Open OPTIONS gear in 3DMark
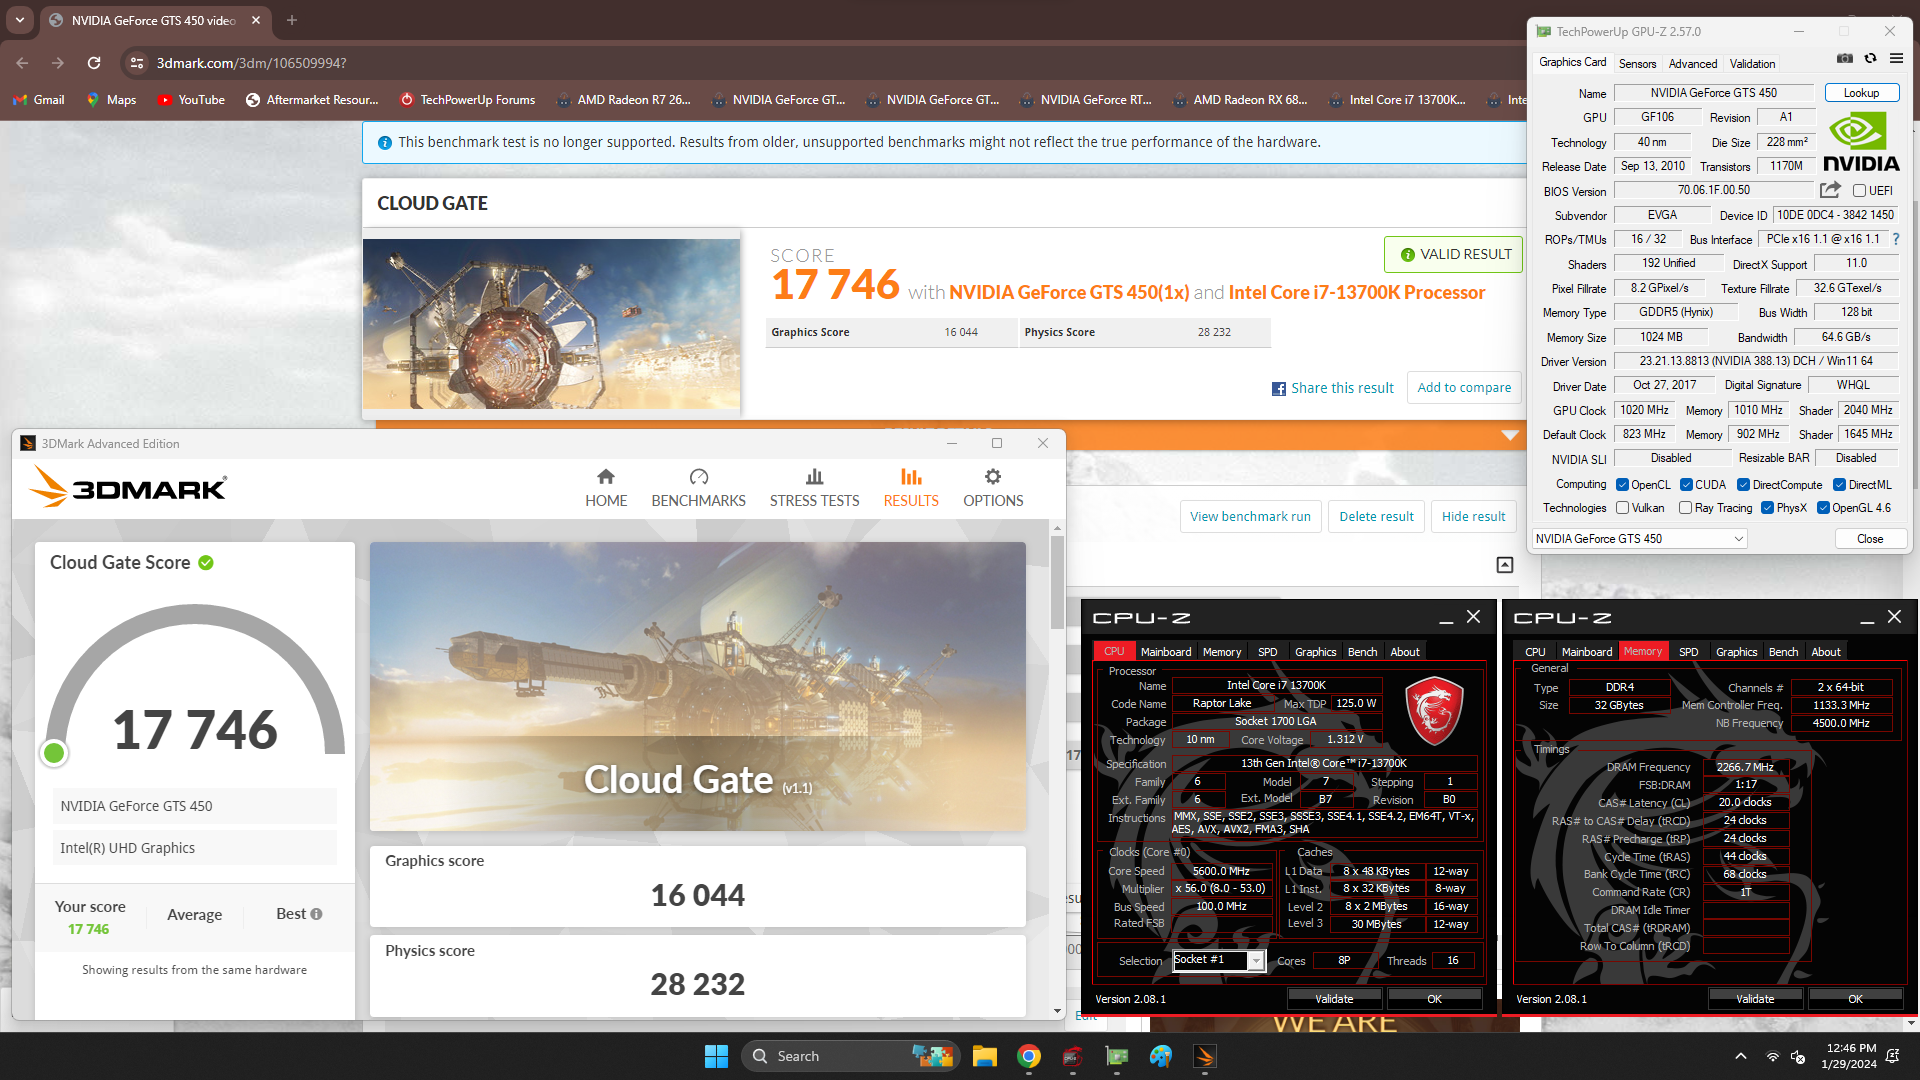1920x1080 pixels. point(993,488)
